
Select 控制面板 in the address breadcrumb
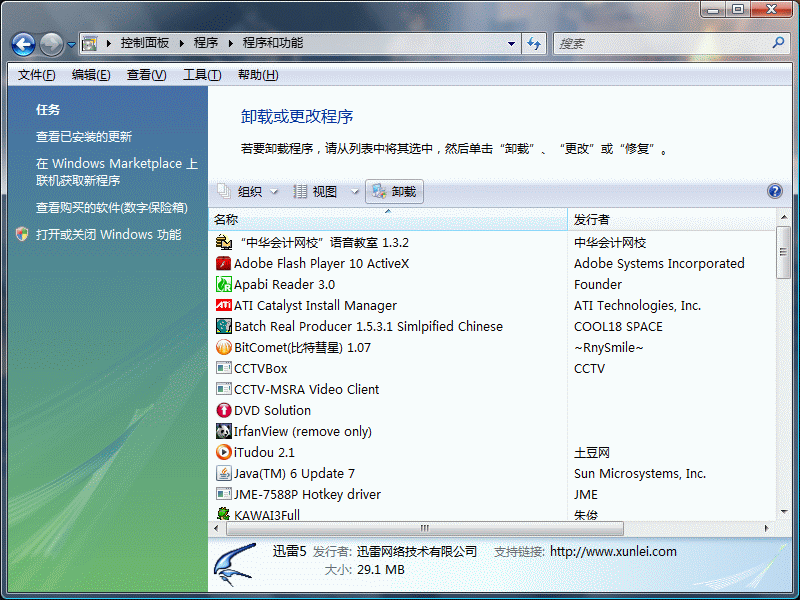pos(145,43)
